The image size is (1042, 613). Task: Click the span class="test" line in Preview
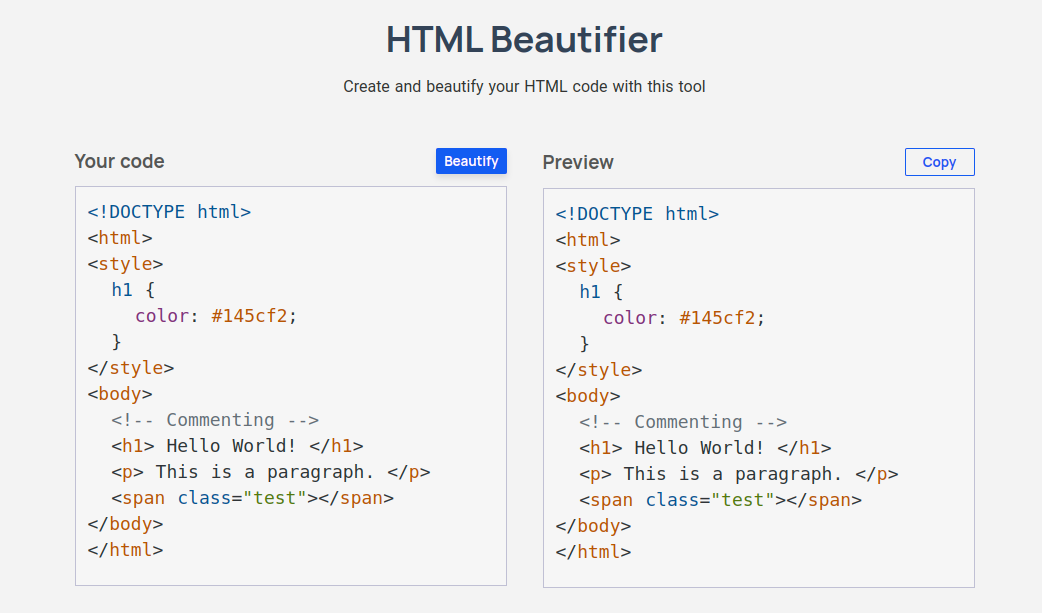pyautogui.click(x=720, y=500)
